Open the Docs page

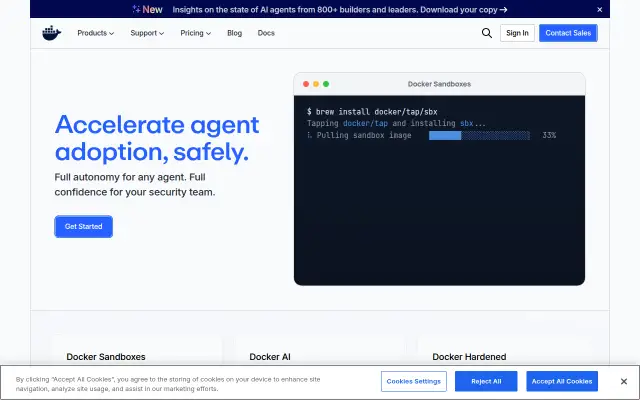pos(266,33)
